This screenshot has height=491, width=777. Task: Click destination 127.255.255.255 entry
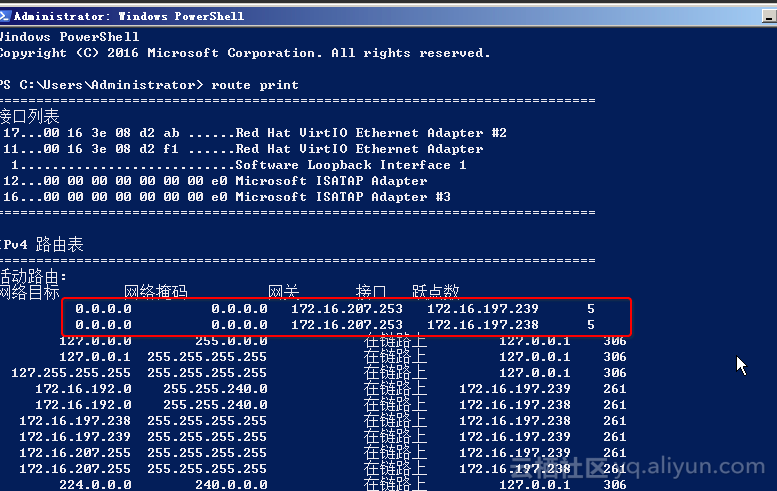pos(71,373)
